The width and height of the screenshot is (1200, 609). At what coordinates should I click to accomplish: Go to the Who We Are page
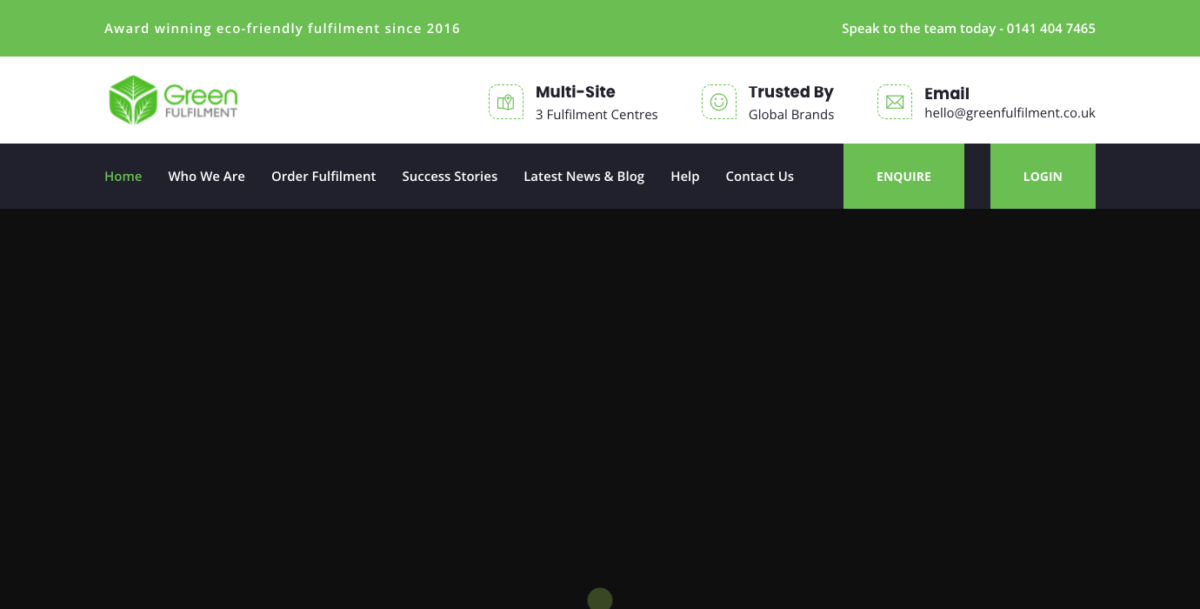pyautogui.click(x=206, y=176)
